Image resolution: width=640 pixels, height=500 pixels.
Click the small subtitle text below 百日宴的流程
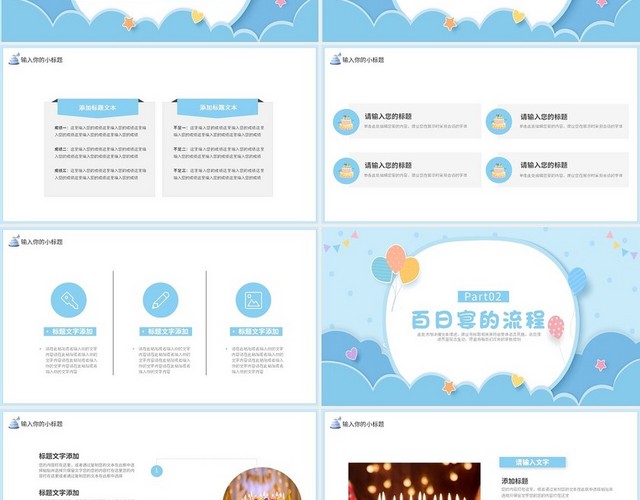(478, 336)
